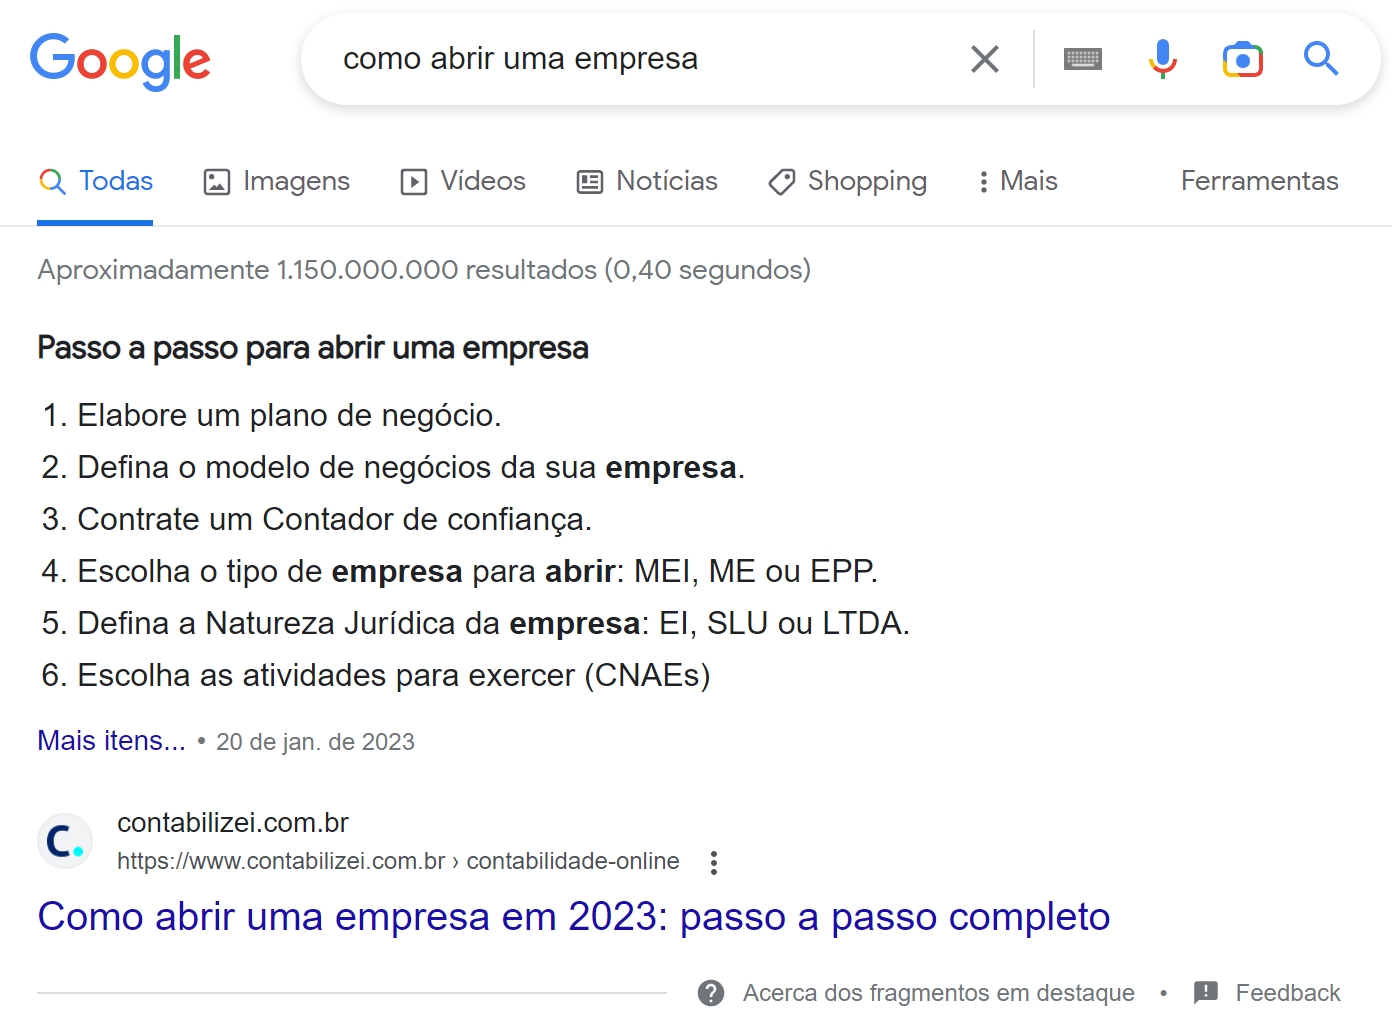The width and height of the screenshot is (1392, 1034).
Task: Open the three-dot menu next to contabilizei result
Action: 714,861
